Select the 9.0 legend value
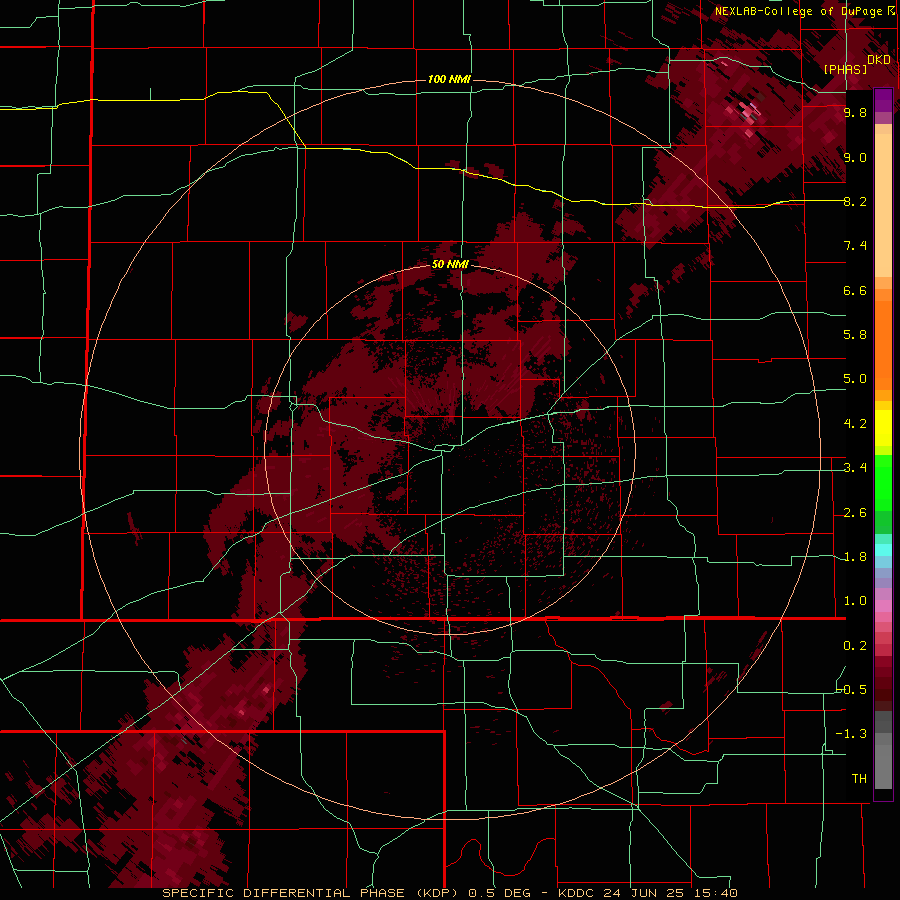This screenshot has height=900, width=900. 855,157
